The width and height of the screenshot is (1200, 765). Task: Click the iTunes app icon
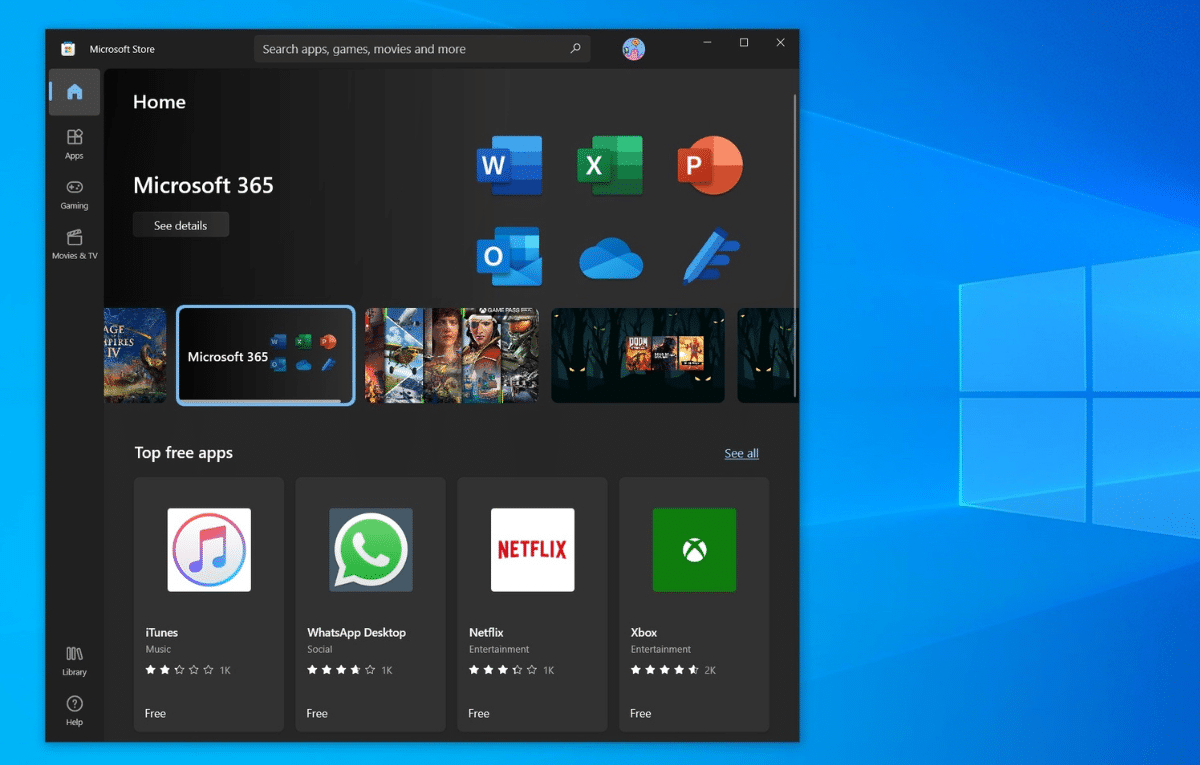click(x=209, y=550)
